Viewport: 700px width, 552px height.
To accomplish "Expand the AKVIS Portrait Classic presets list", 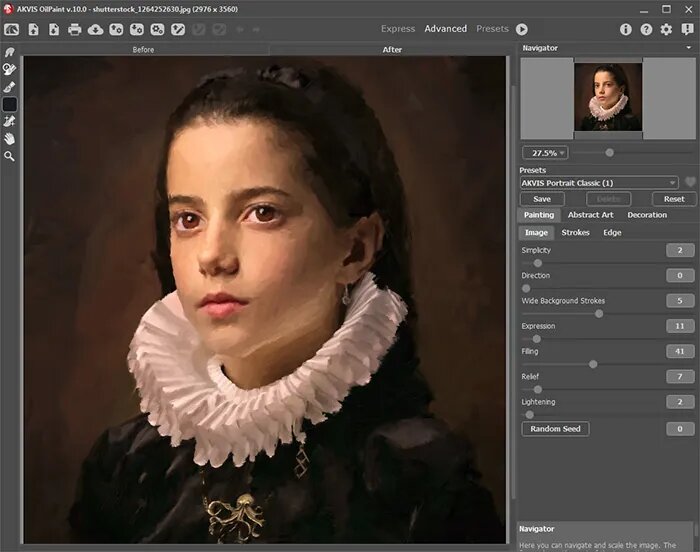I will click(598, 183).
